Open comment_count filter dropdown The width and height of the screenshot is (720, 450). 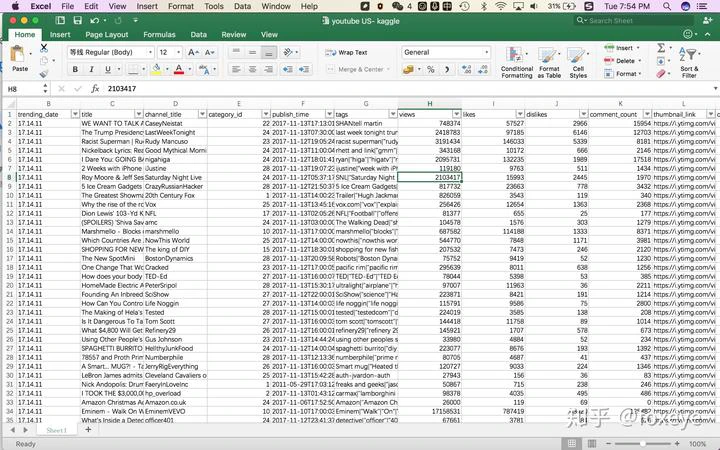point(647,114)
